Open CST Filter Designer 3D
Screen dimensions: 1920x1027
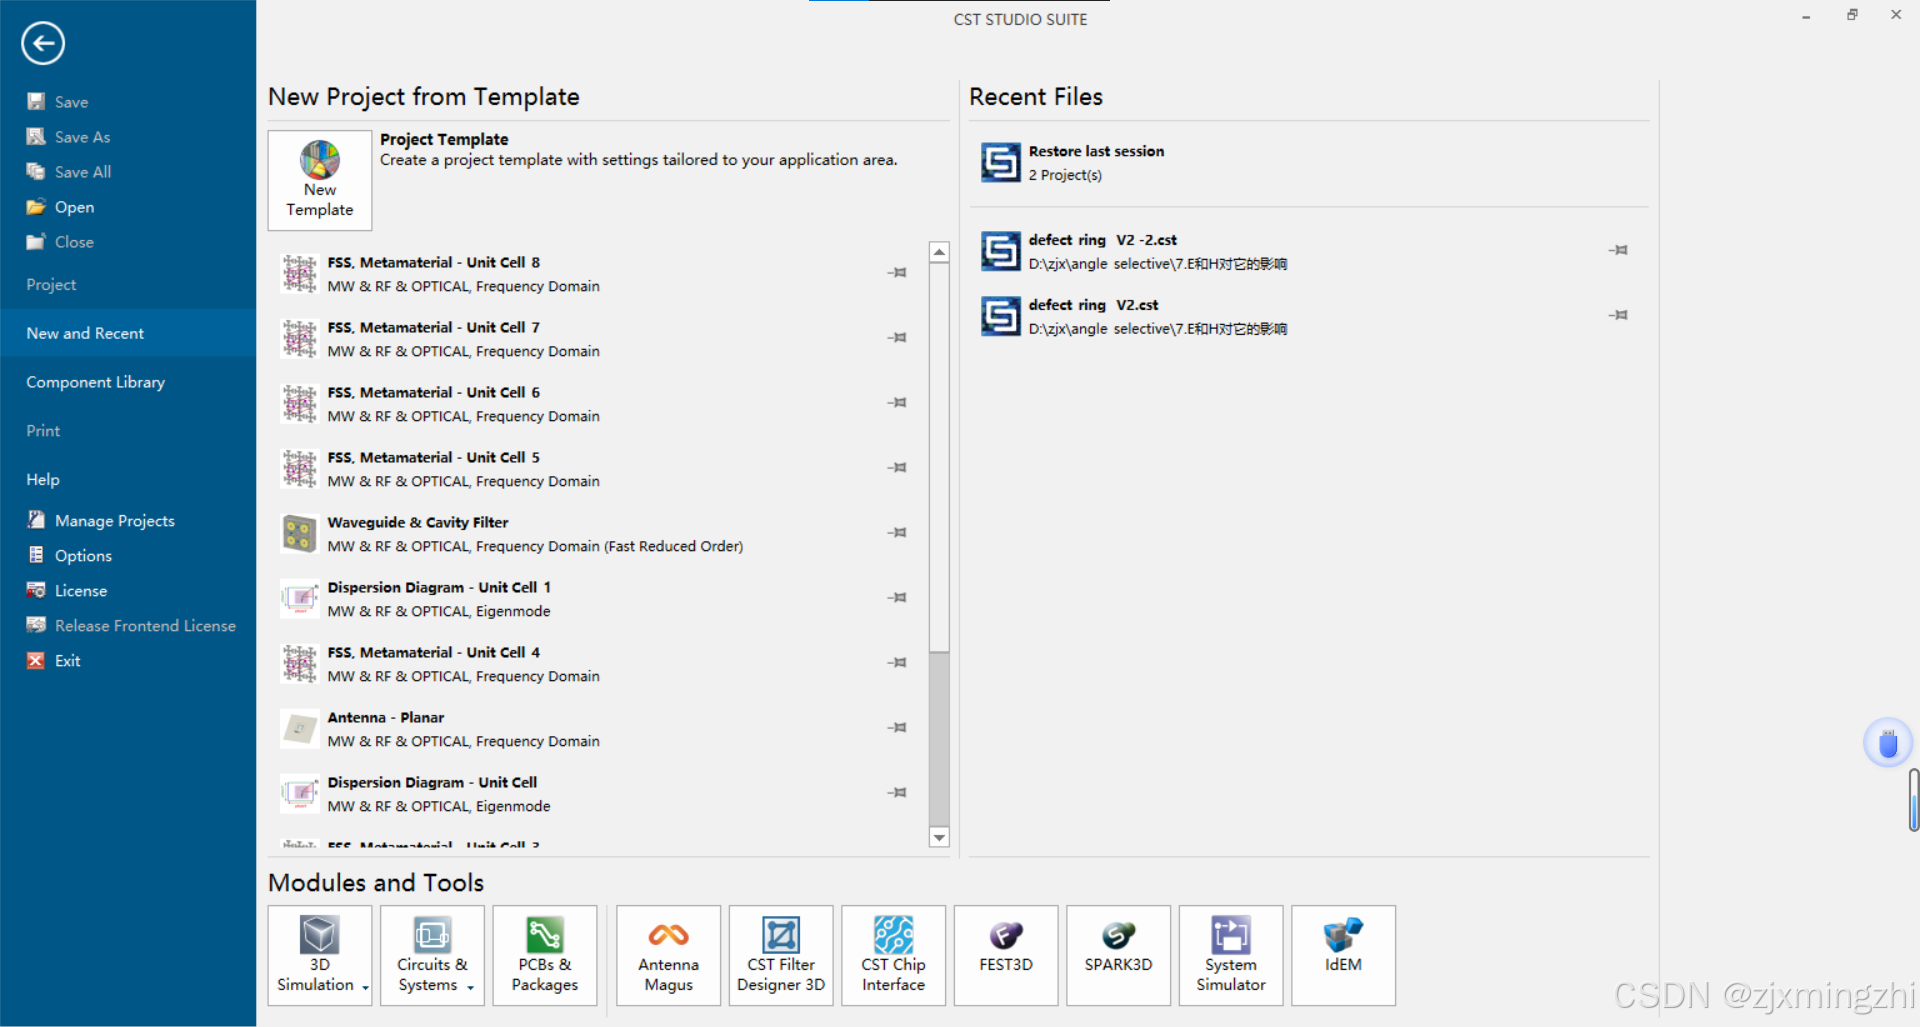pos(781,955)
